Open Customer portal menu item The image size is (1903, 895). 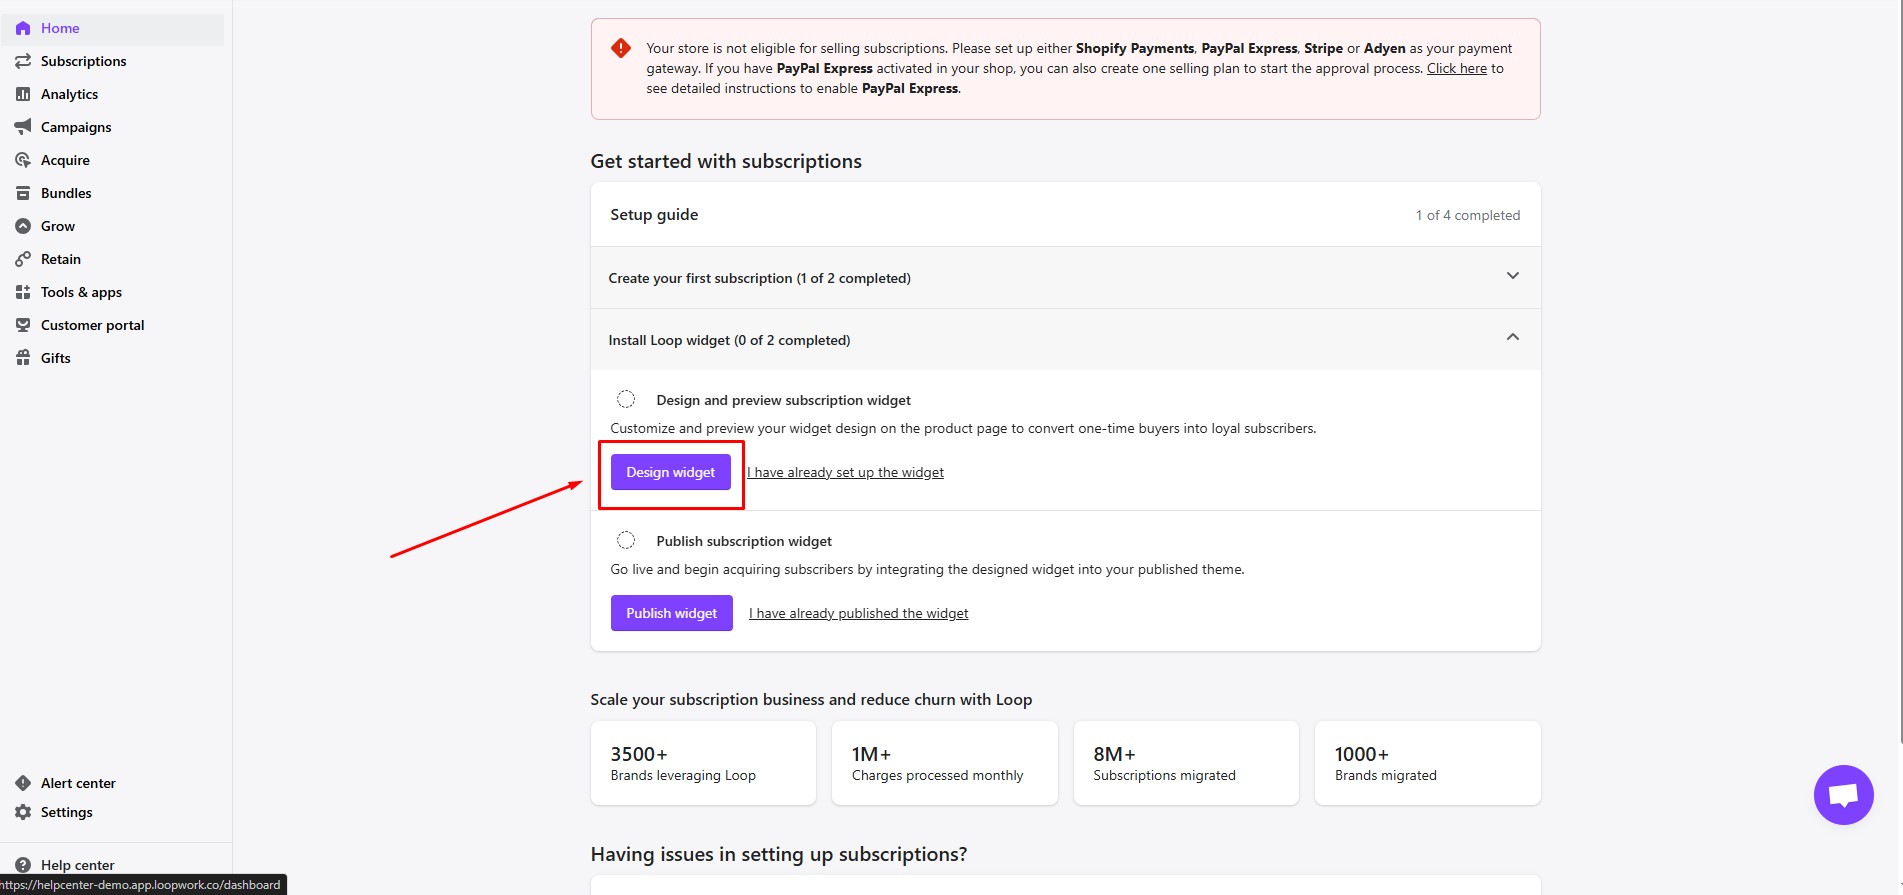[92, 325]
